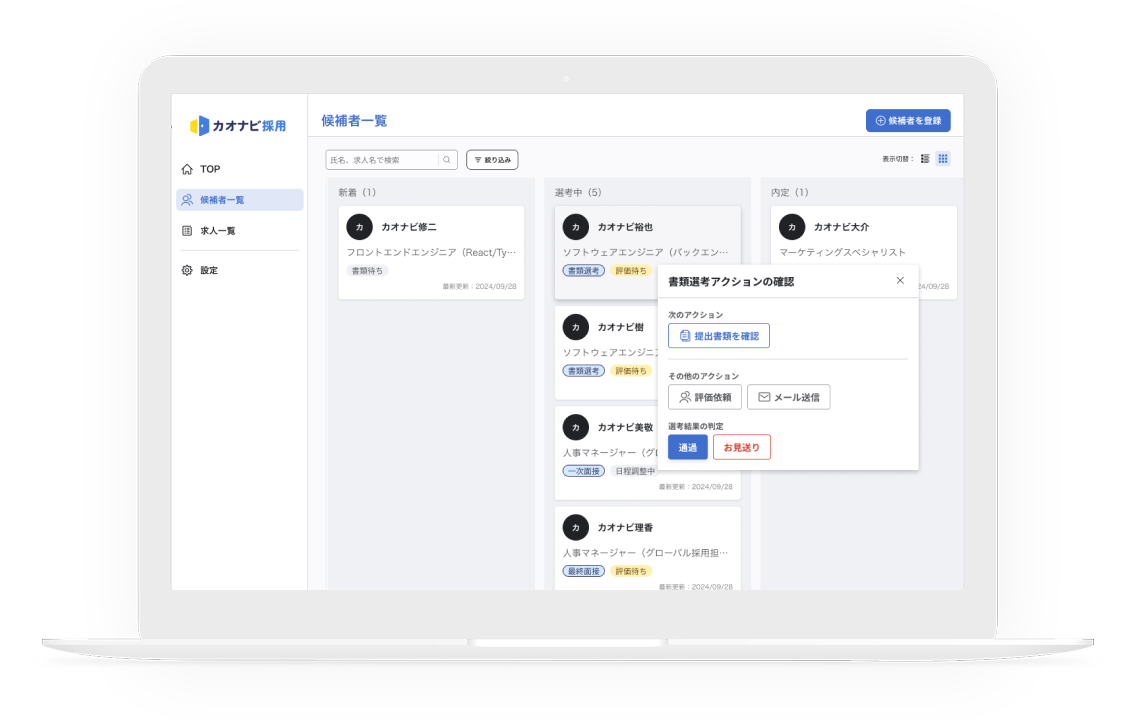
Task: Go to 求人一覧 in the sidebar
Action: [217, 231]
